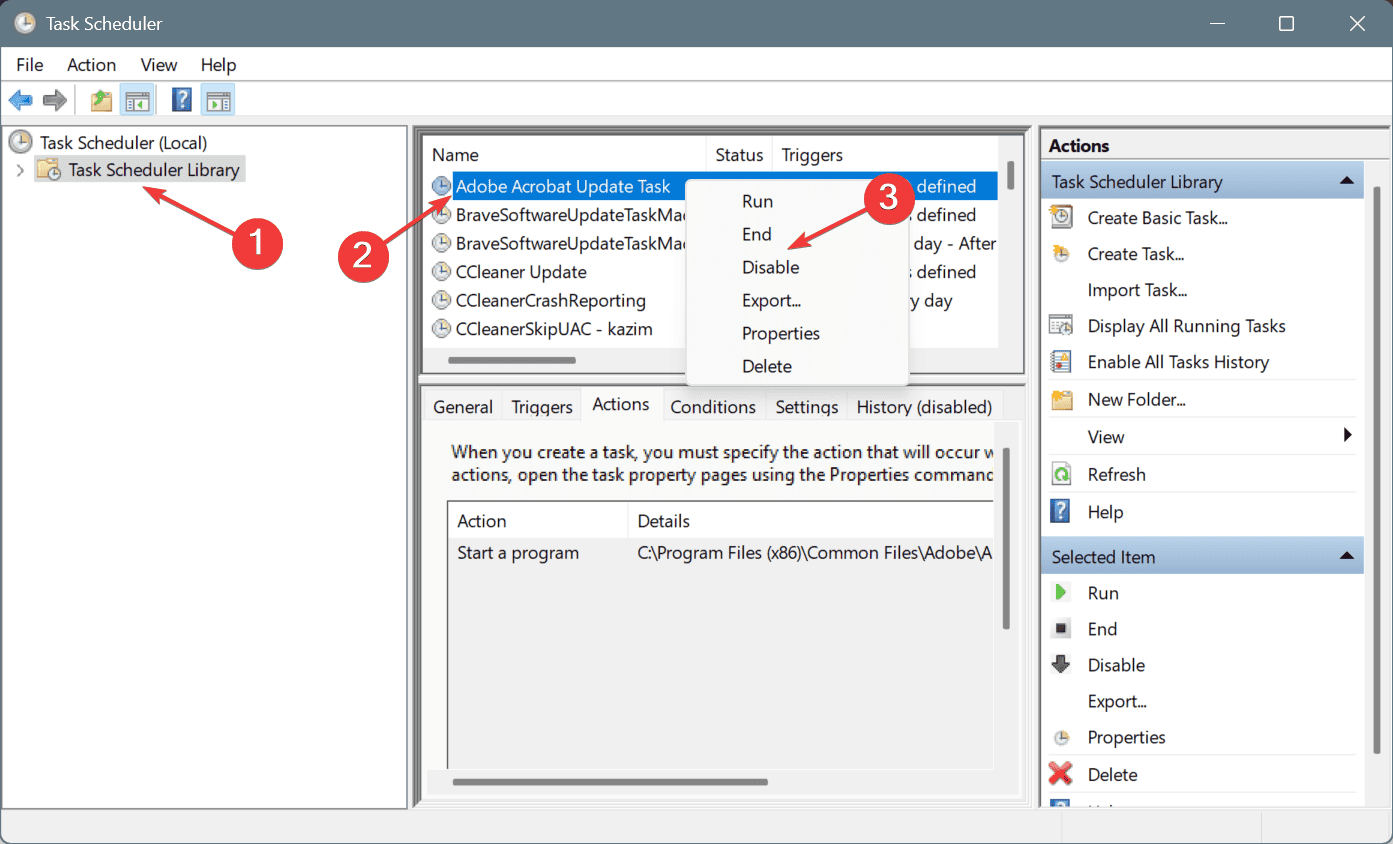Click Import Task... in Actions pane
This screenshot has height=844, width=1393.
1137,290
